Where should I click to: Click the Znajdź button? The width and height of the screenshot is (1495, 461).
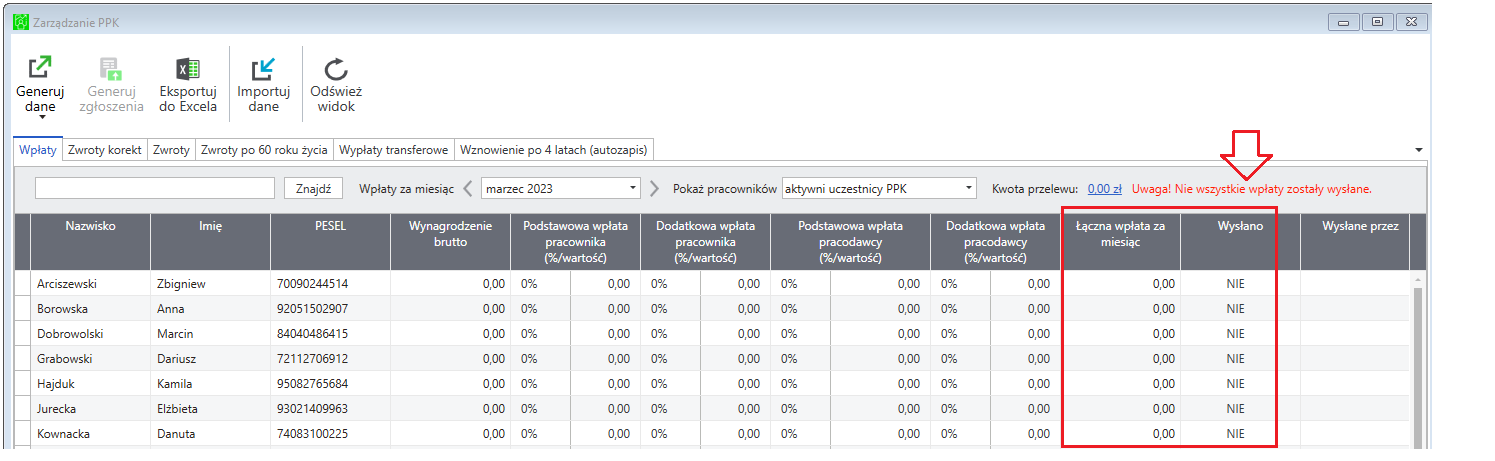314,188
